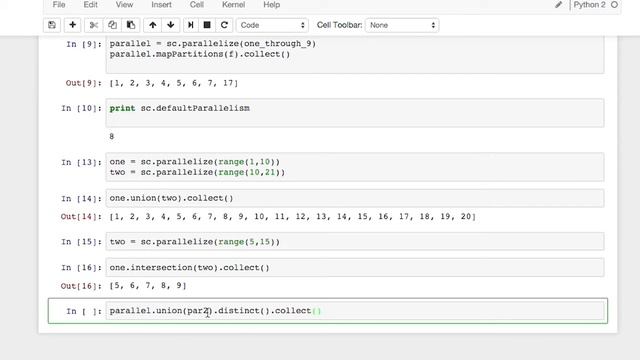The image size is (640, 360).
Task: Click the empty In [ ]: prompt label
Action: point(84,311)
